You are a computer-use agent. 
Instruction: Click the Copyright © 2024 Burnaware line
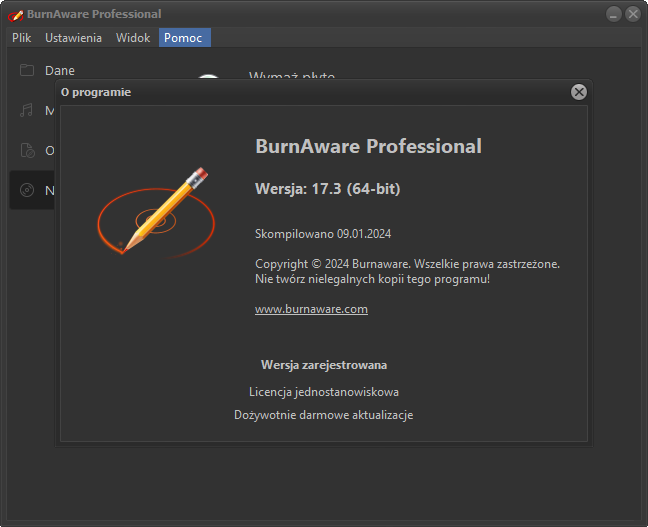coord(407,264)
